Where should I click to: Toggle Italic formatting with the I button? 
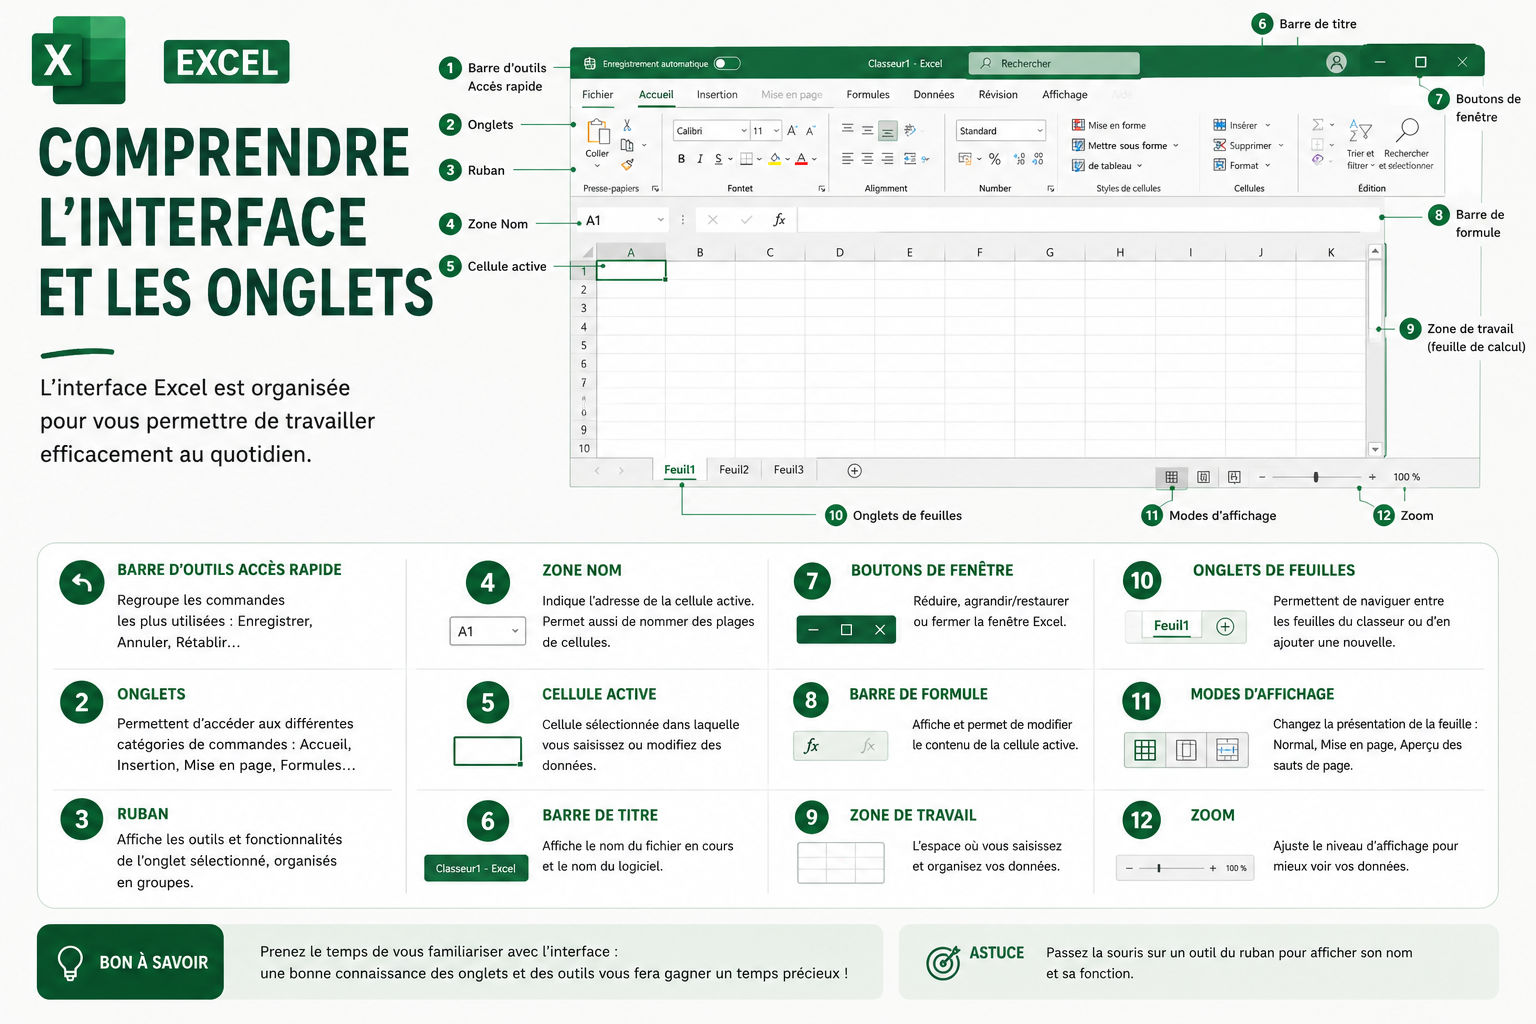700,158
